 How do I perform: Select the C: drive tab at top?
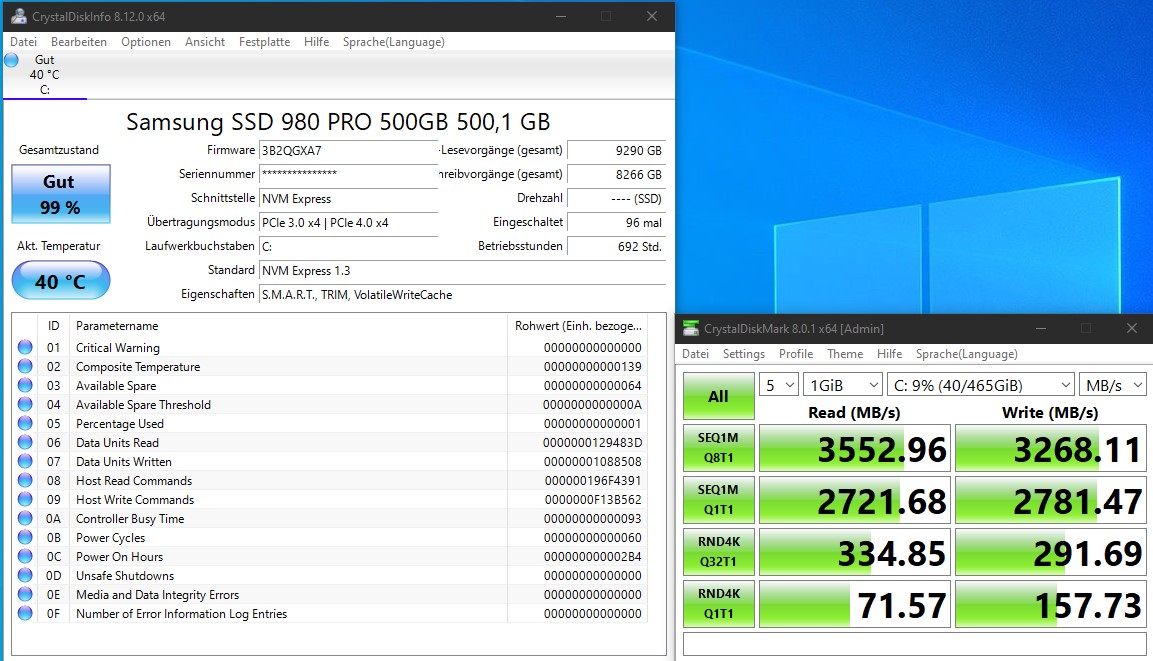[x=45, y=75]
